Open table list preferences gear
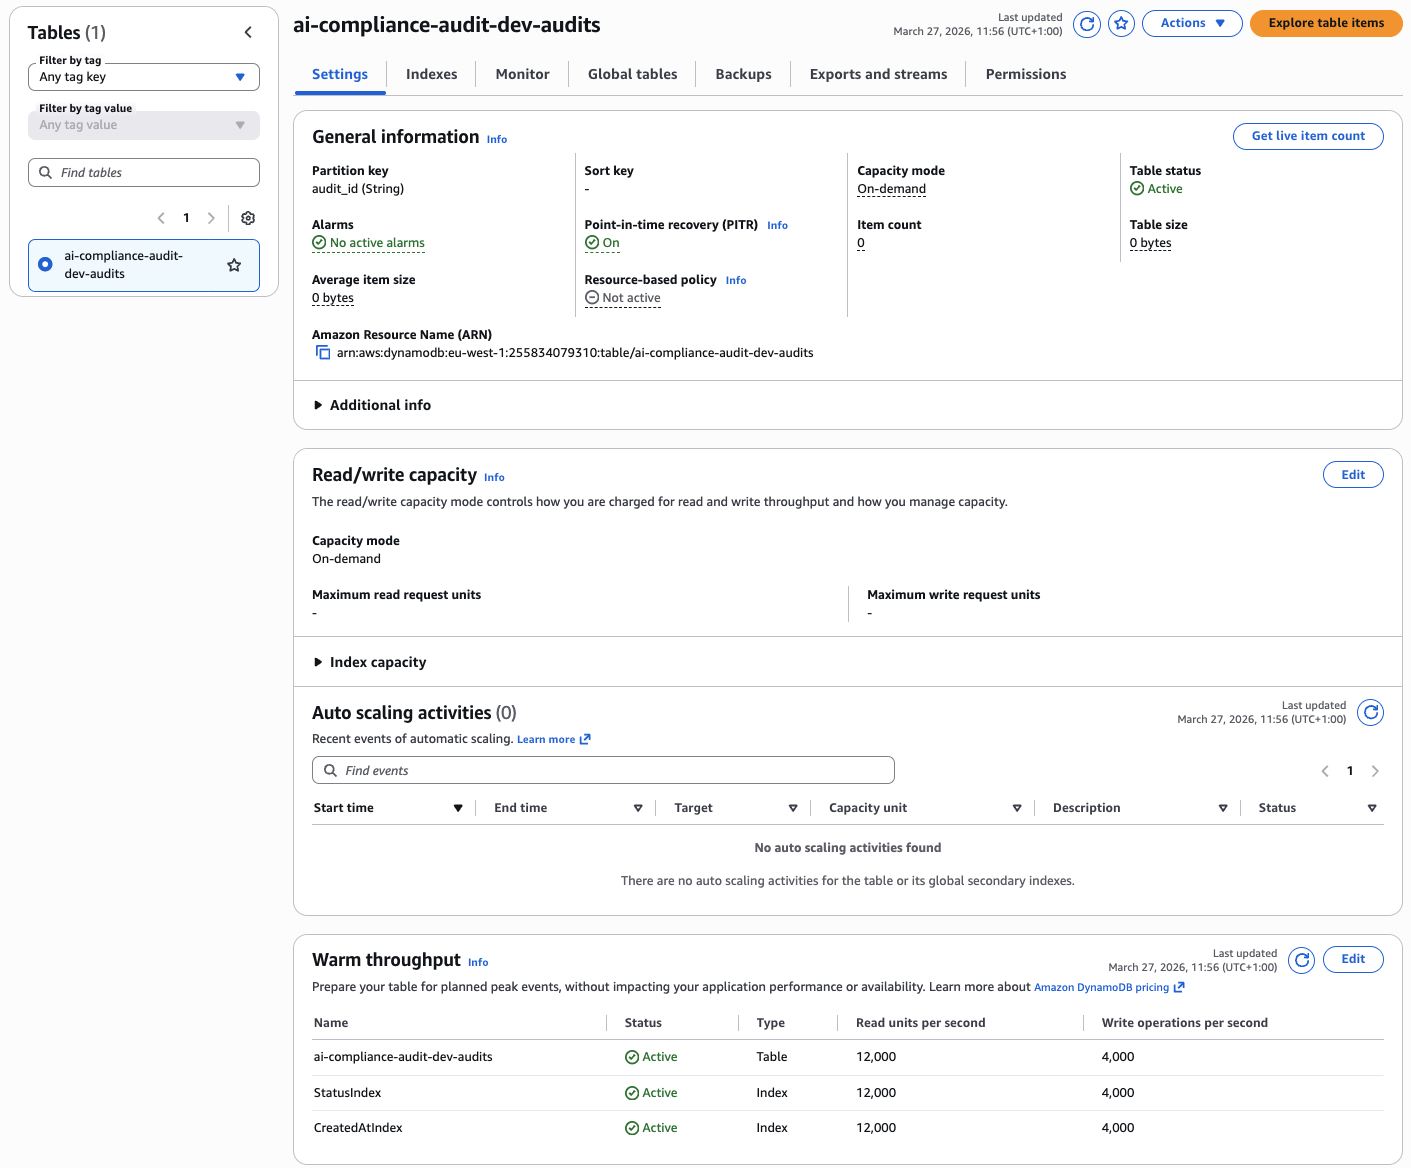 [x=248, y=218]
